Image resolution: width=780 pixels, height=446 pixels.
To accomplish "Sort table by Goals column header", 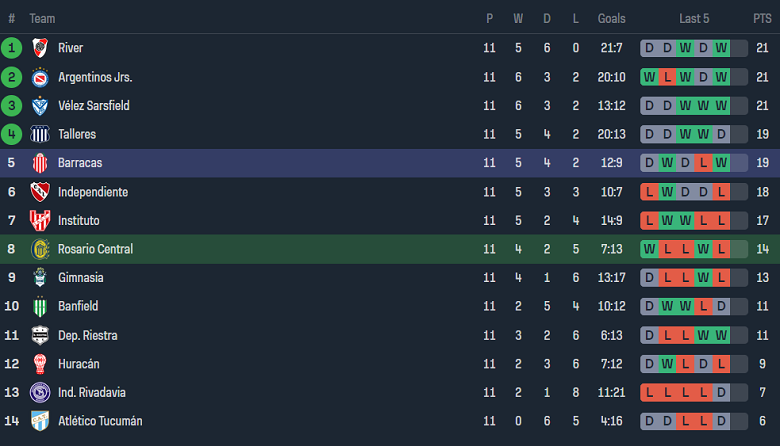I will point(611,19).
